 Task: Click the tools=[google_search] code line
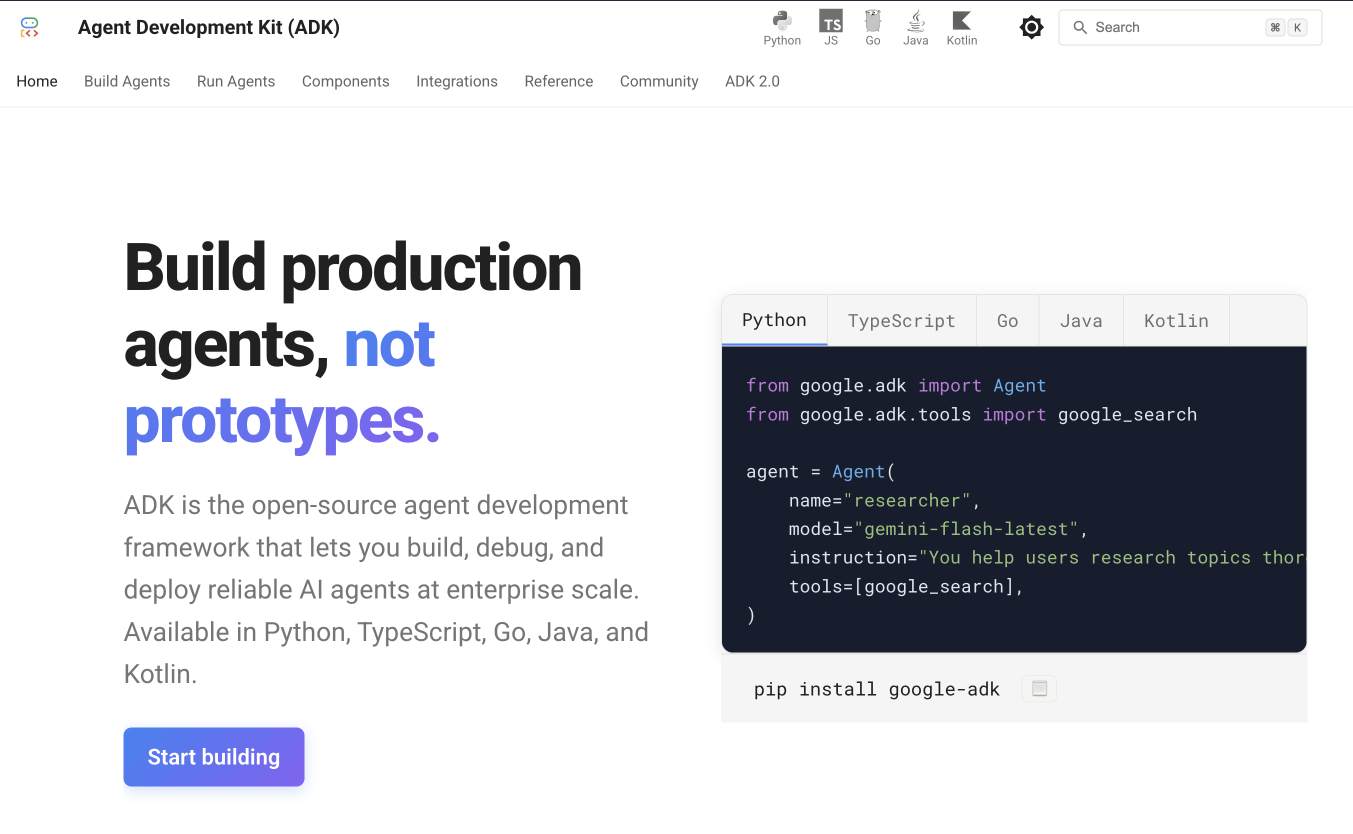pyautogui.click(x=906, y=586)
